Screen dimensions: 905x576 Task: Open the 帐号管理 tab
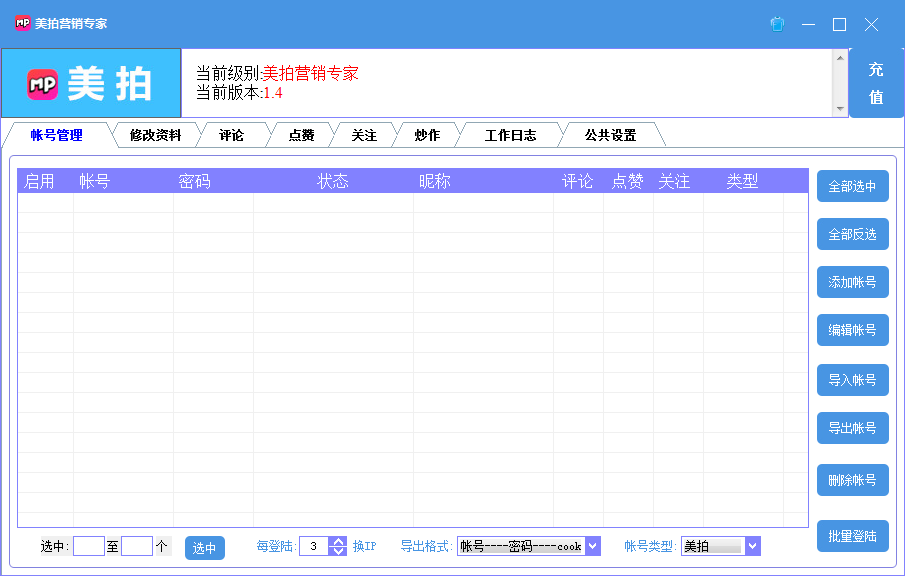(x=57, y=135)
